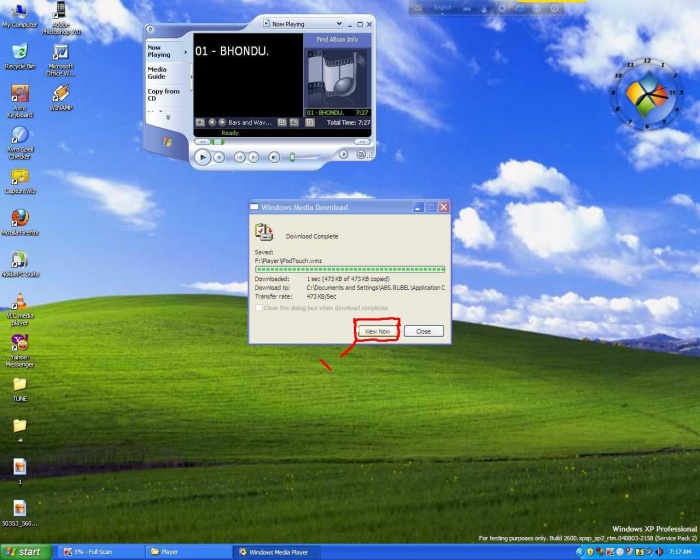Click the album art thumbnail
Screen dimensions: 700x560
[x=337, y=77]
